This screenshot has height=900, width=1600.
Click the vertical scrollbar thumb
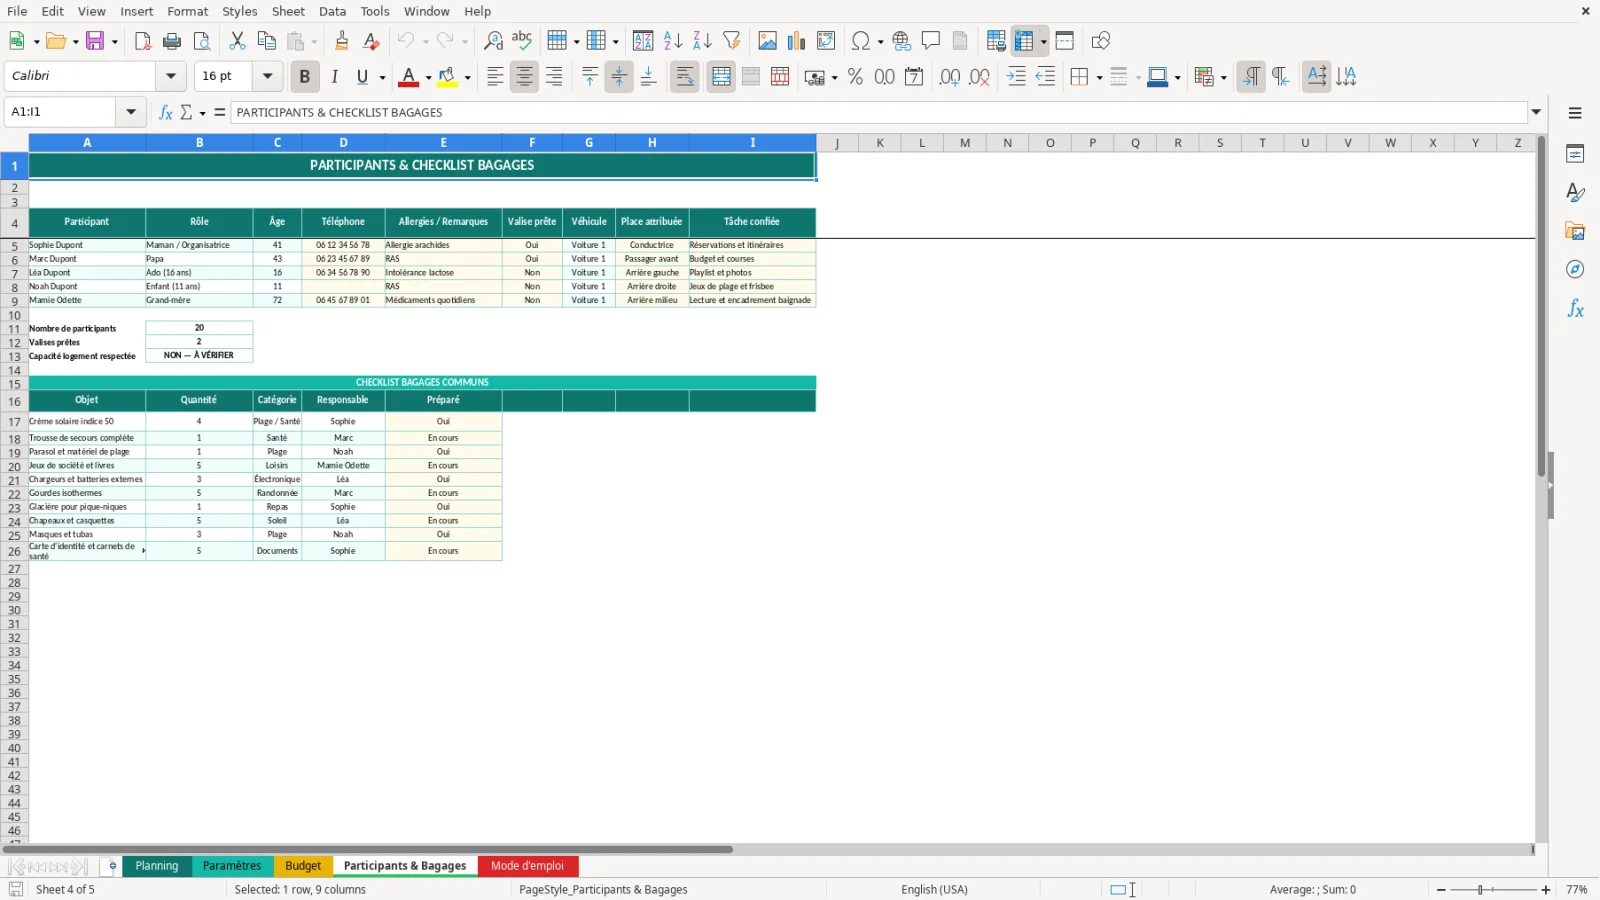pos(1541,306)
